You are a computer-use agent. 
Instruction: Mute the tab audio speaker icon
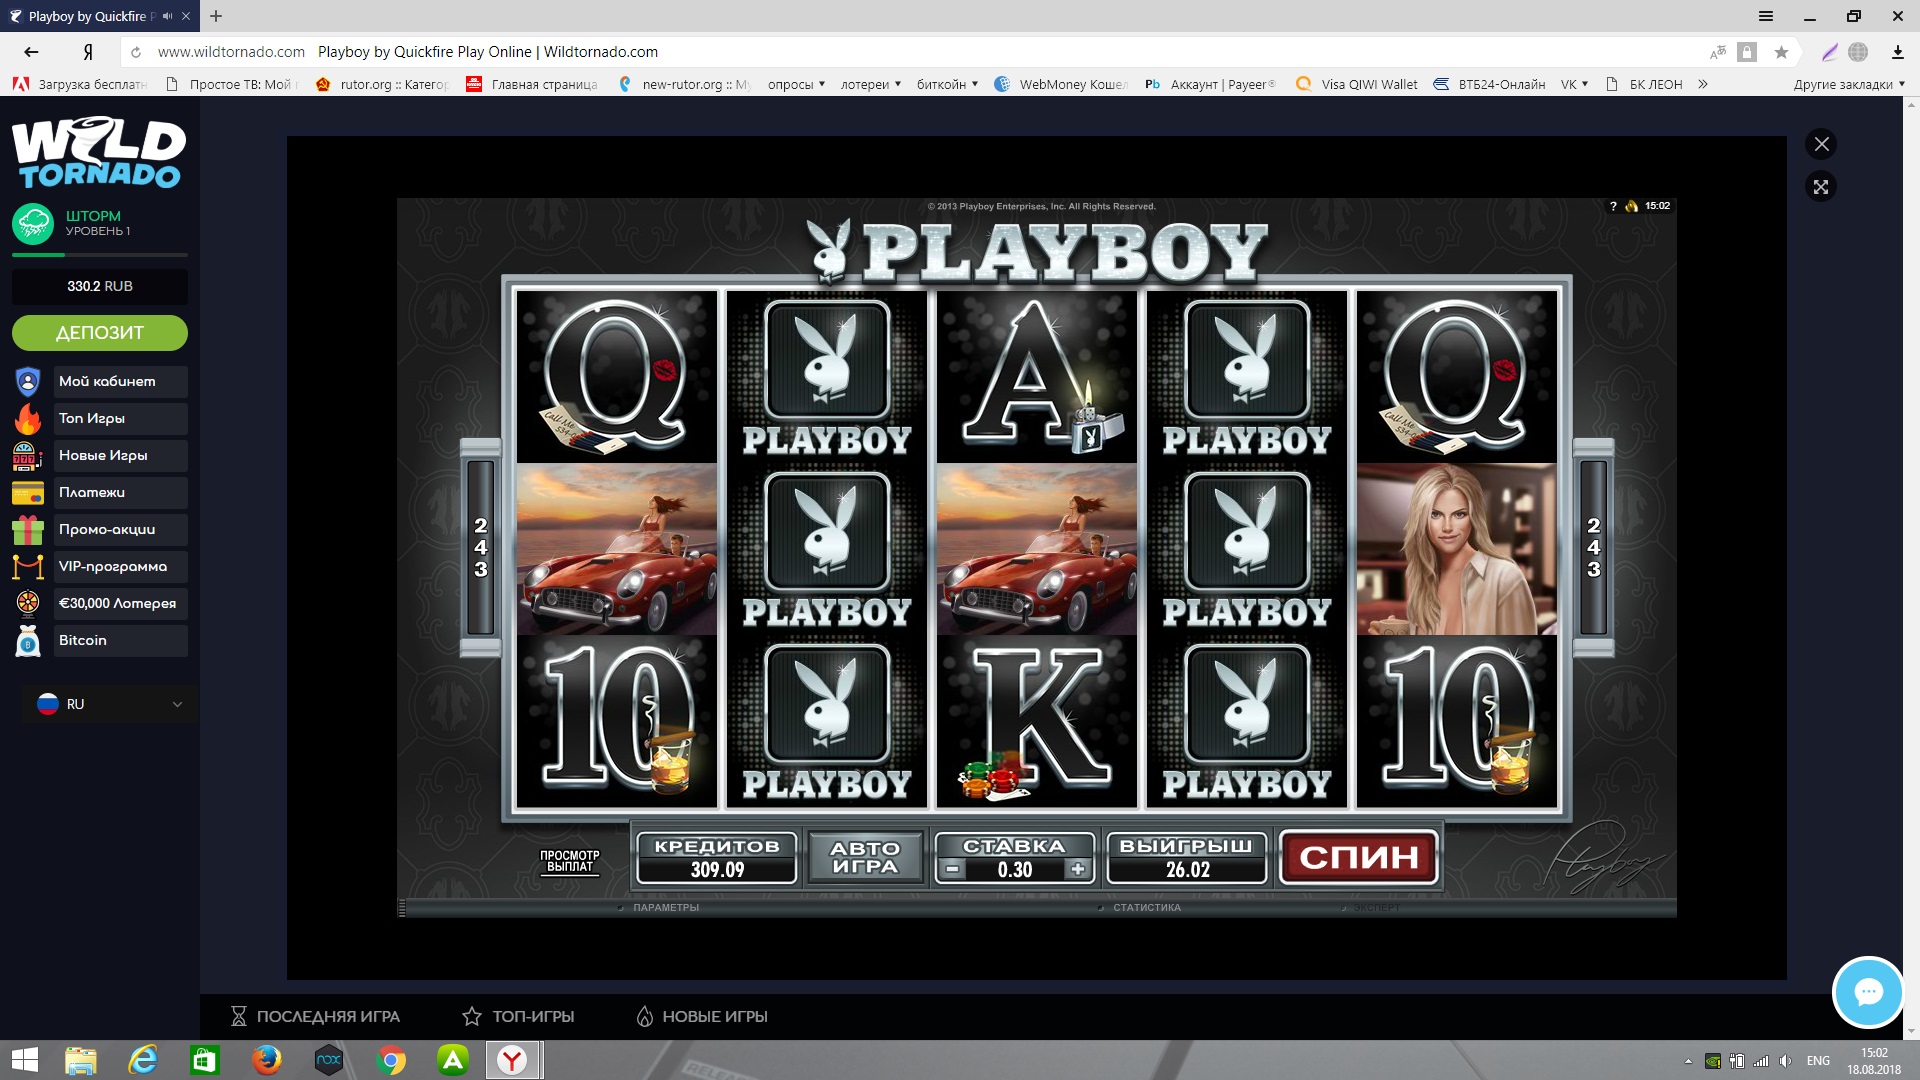(x=167, y=16)
